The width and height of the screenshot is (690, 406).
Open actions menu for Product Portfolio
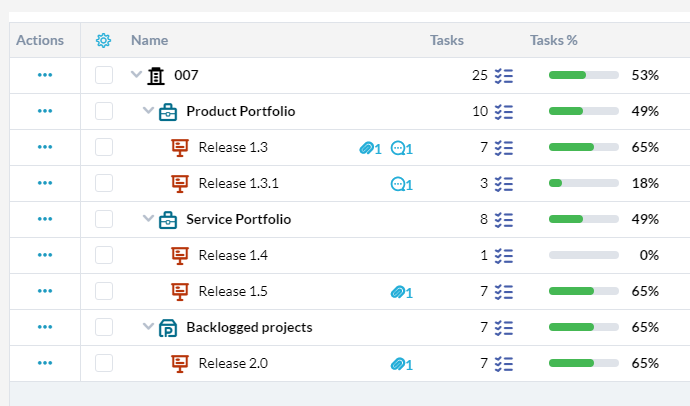[x=45, y=111]
